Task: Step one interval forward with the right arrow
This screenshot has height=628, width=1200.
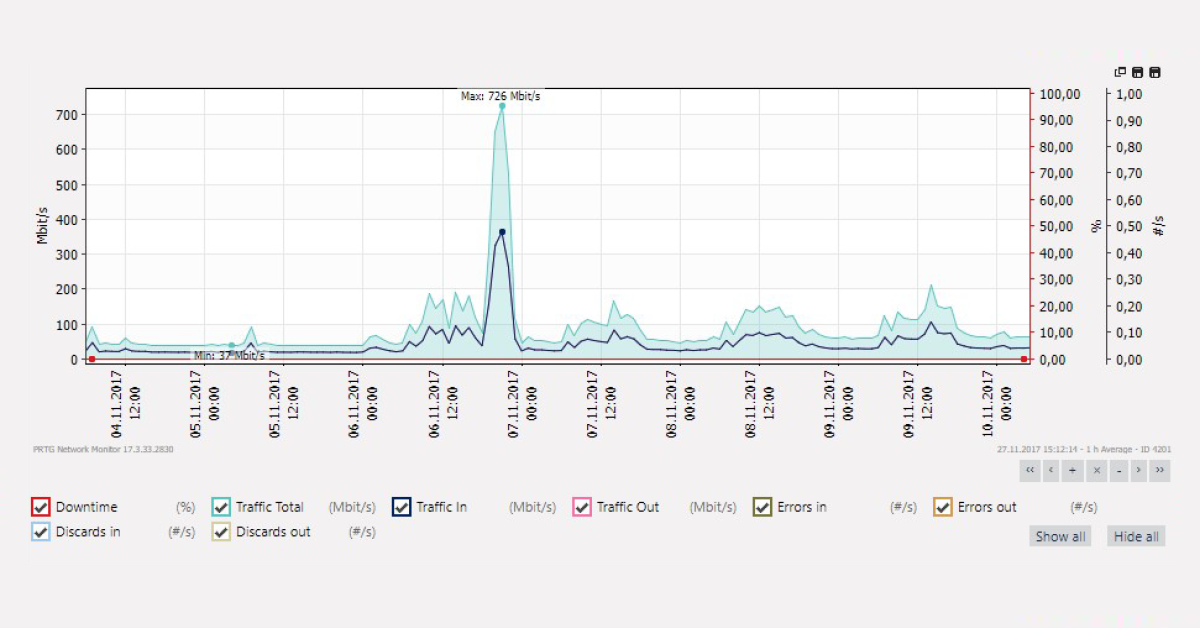Action: [1140, 470]
